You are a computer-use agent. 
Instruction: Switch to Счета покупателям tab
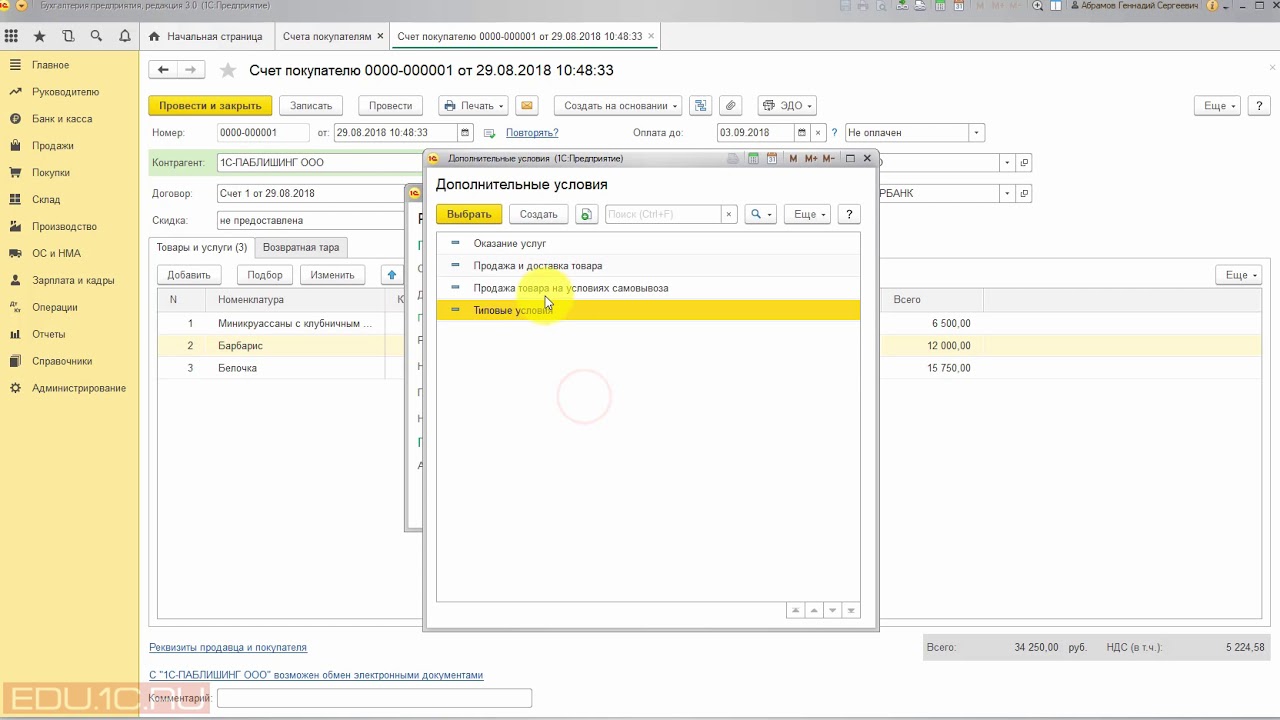tap(326, 36)
